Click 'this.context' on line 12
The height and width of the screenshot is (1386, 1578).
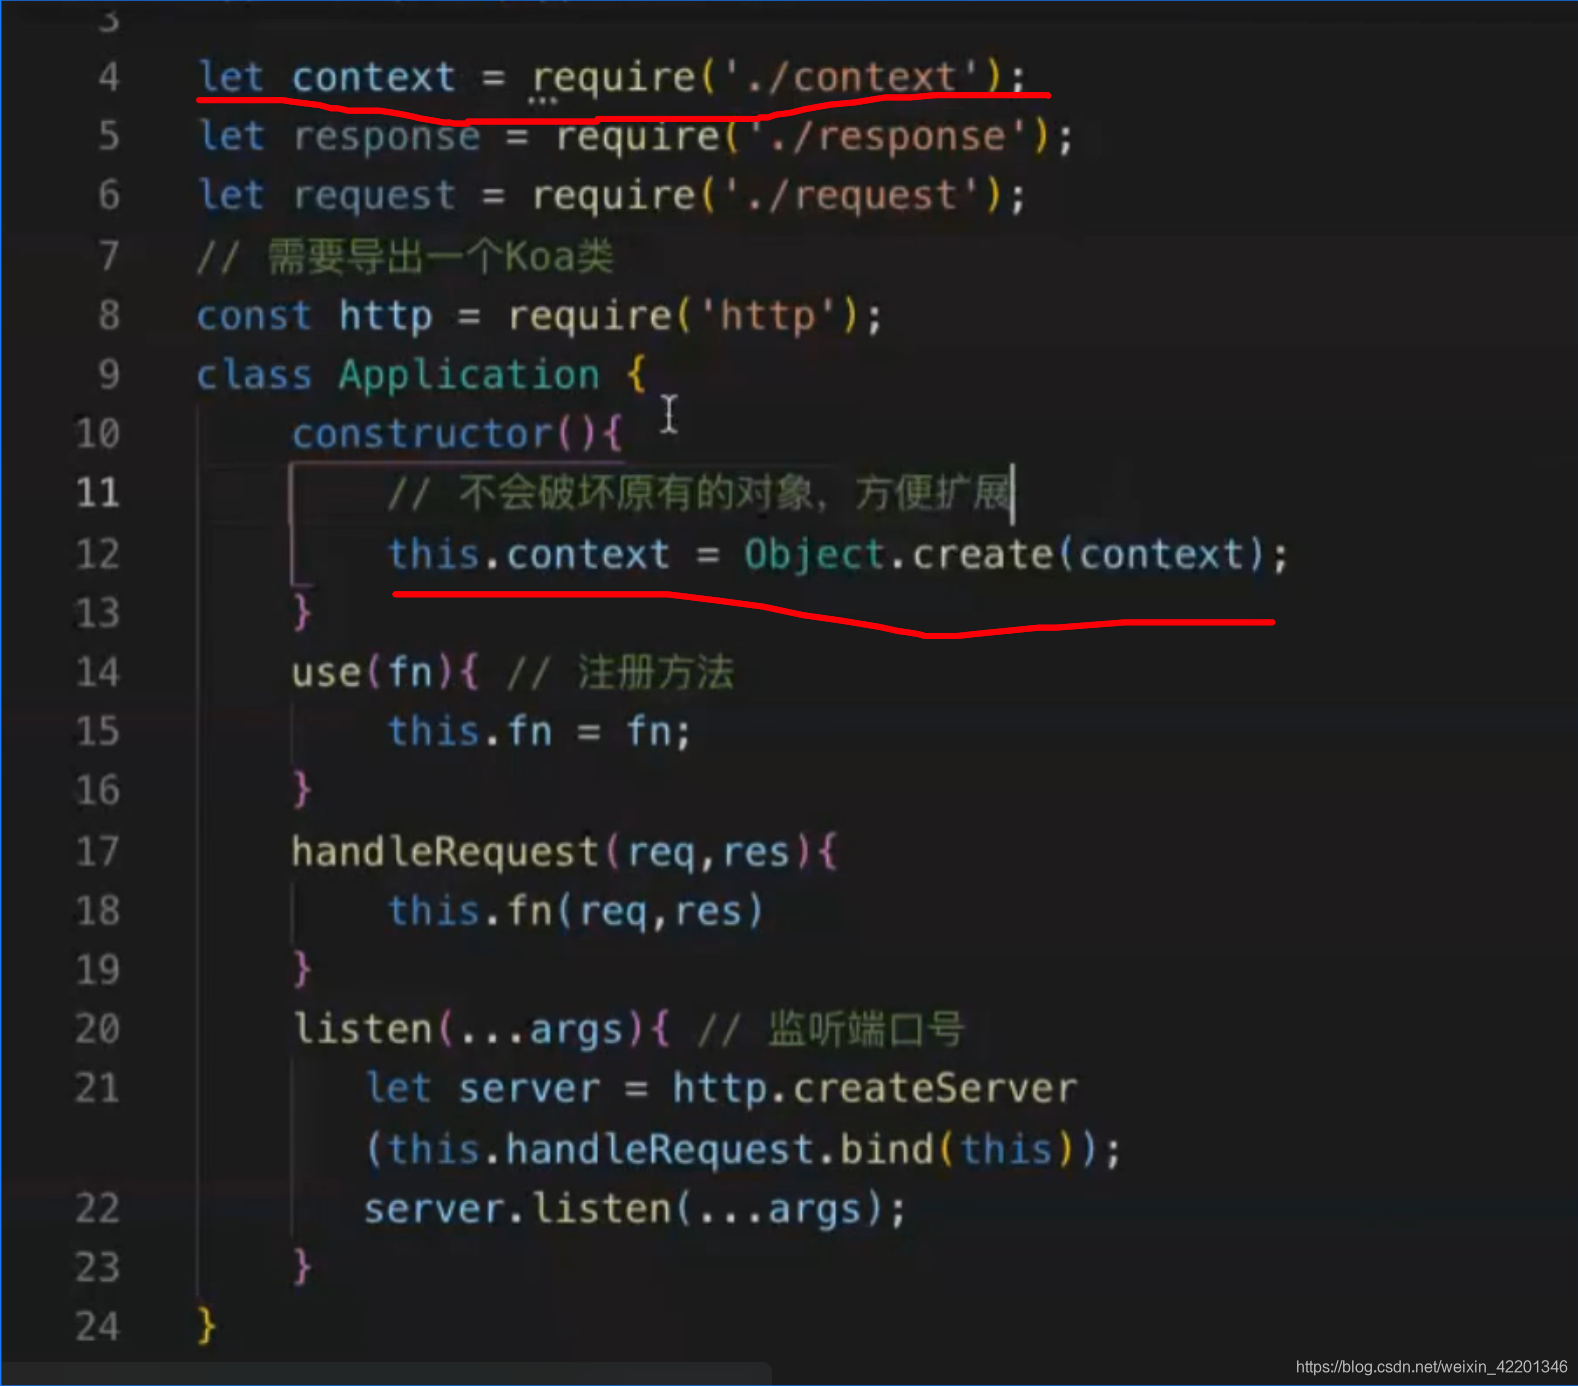528,553
